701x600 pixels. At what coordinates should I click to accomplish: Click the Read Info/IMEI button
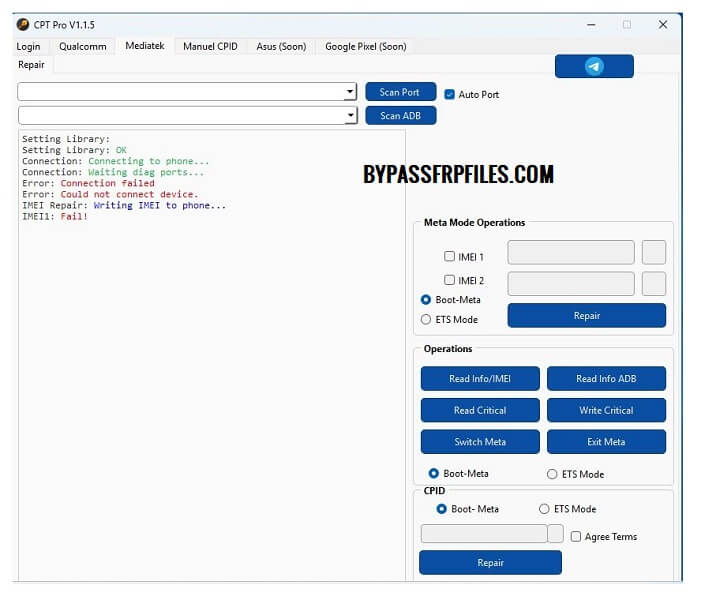[480, 379]
